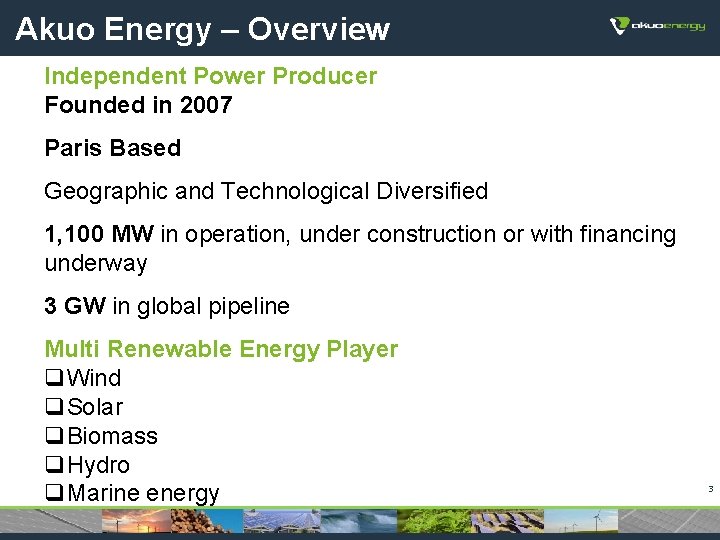Click the word 'Biomass' in the list

click(112, 436)
